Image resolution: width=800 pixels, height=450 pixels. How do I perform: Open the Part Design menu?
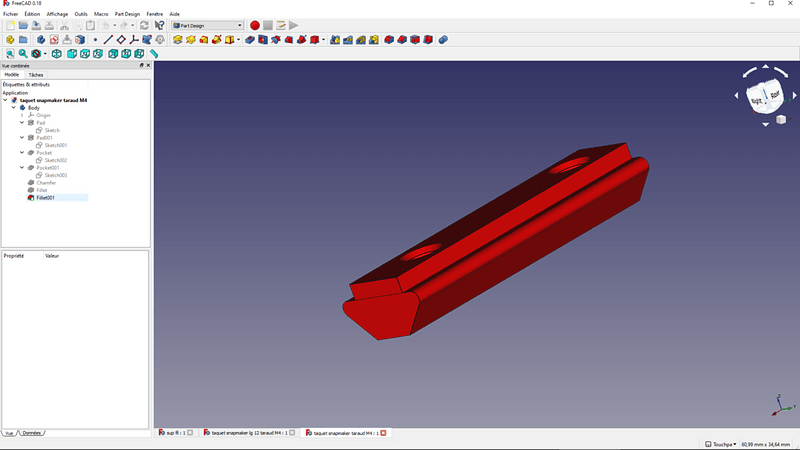127,14
